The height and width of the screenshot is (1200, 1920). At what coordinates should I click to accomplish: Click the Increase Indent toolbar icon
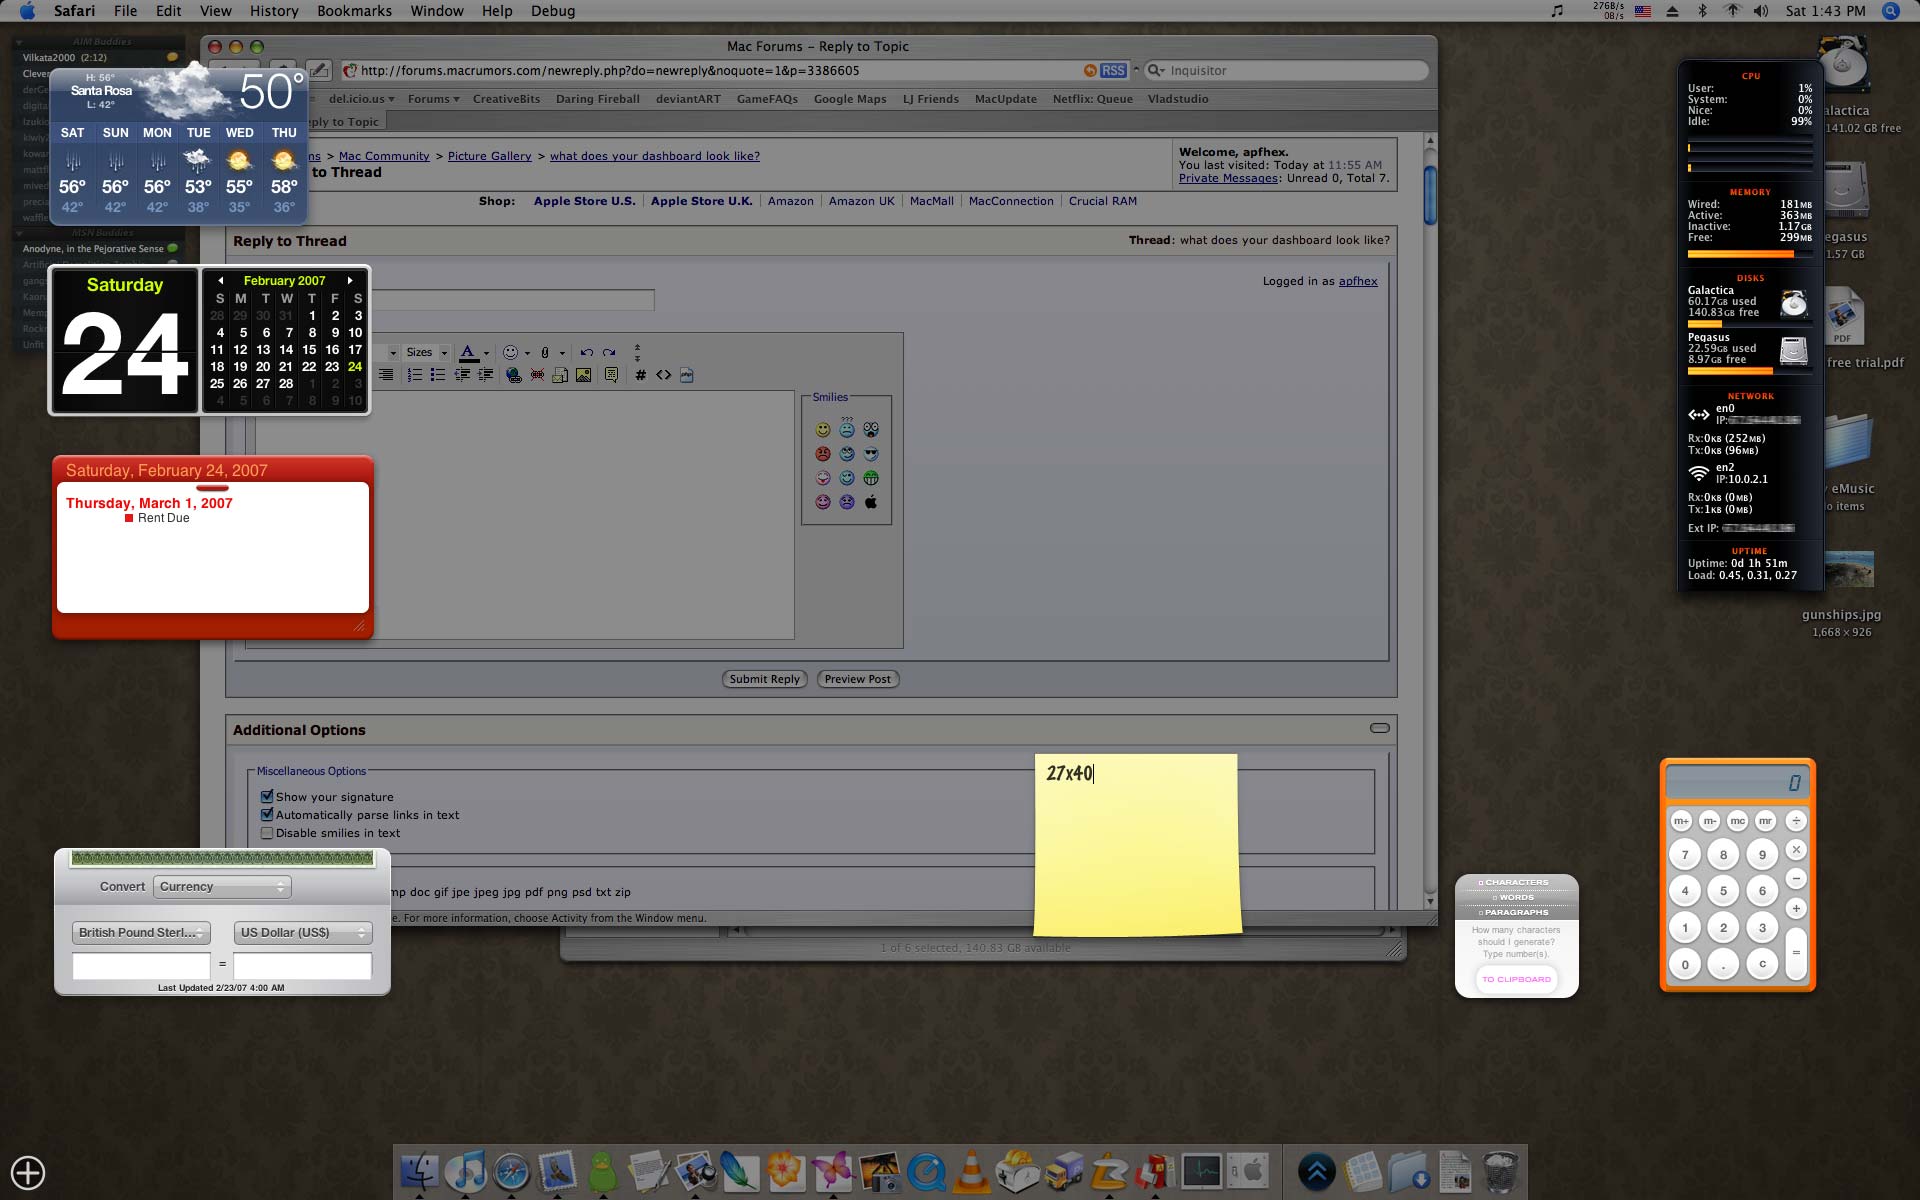click(x=485, y=375)
